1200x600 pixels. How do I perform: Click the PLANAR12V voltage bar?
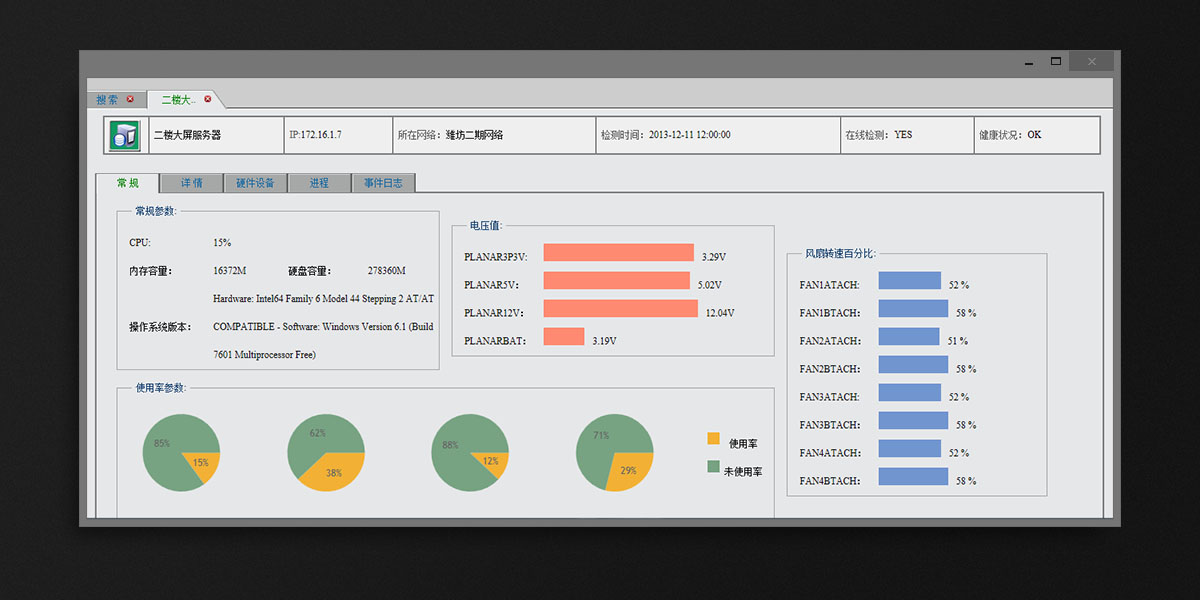(x=620, y=309)
